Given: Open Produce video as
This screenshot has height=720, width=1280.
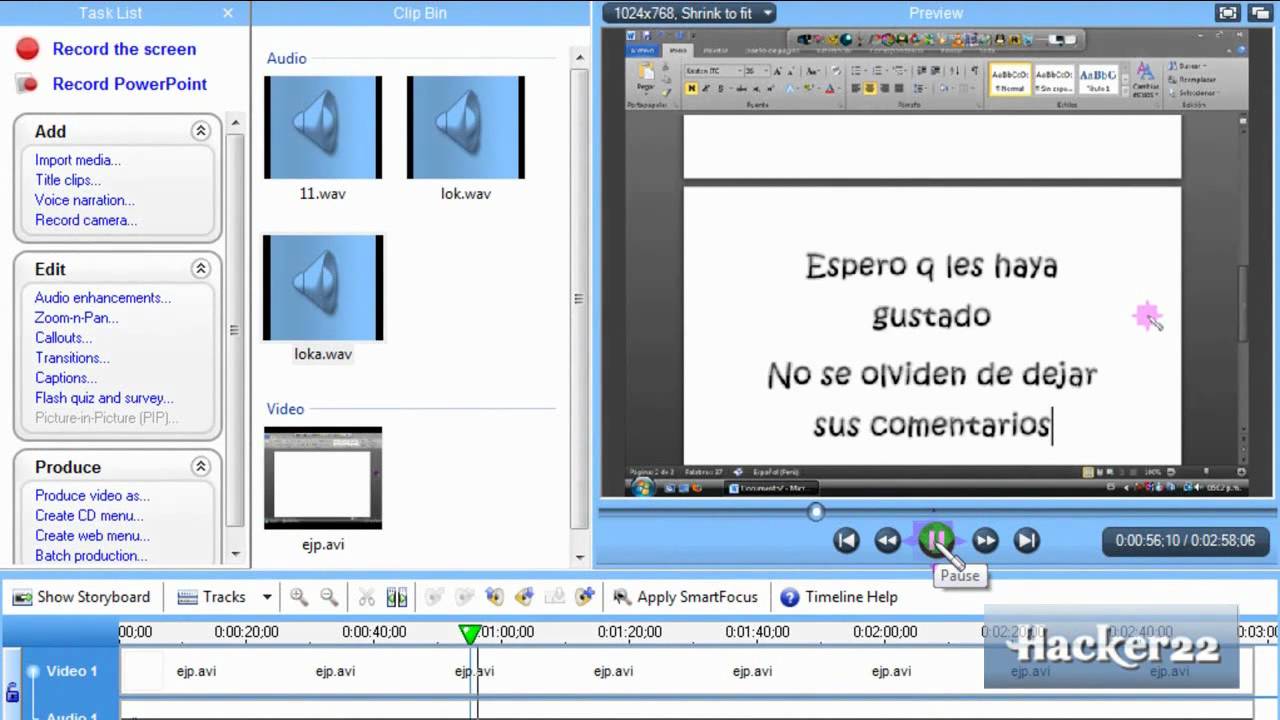Looking at the screenshot, I should click(x=92, y=496).
